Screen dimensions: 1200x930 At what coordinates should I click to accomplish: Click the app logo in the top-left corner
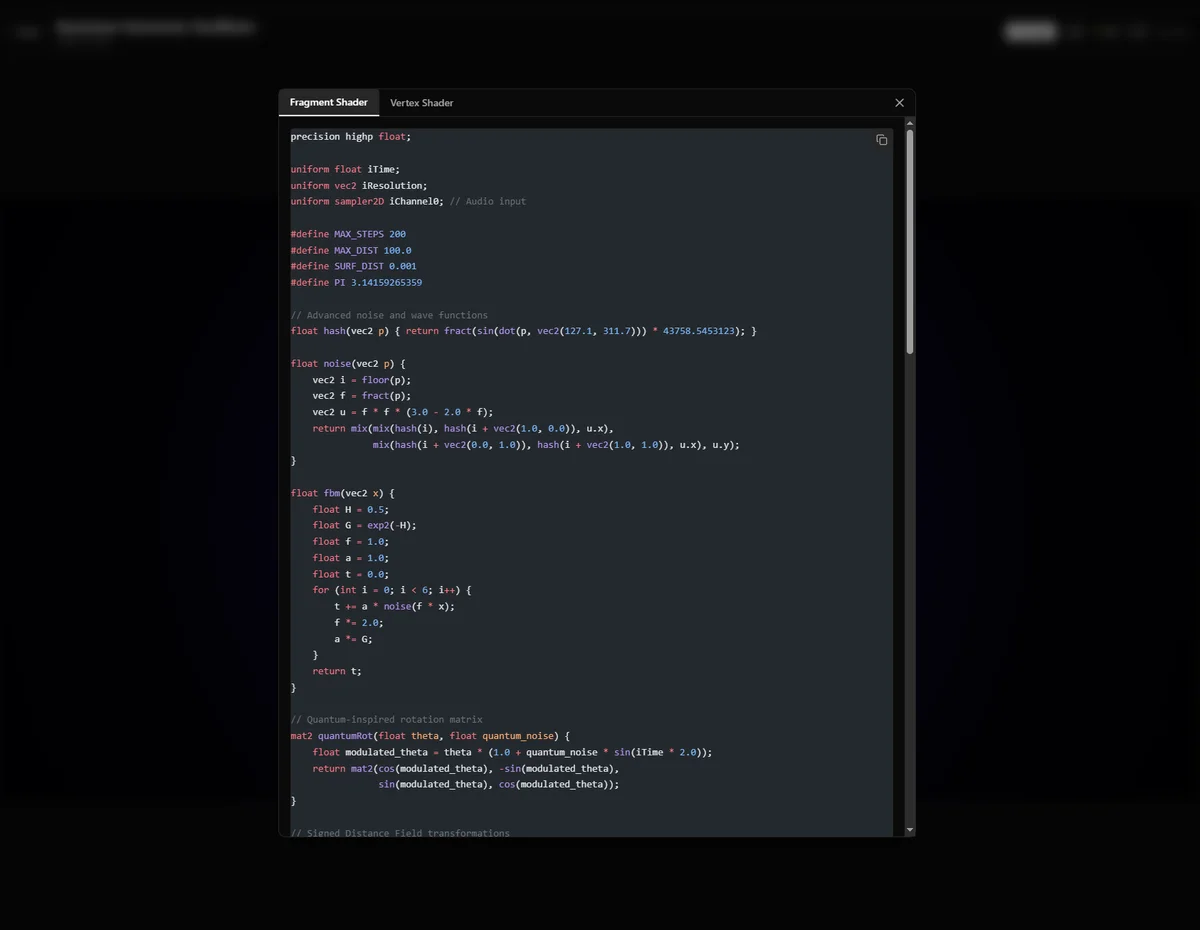[x=26, y=31]
